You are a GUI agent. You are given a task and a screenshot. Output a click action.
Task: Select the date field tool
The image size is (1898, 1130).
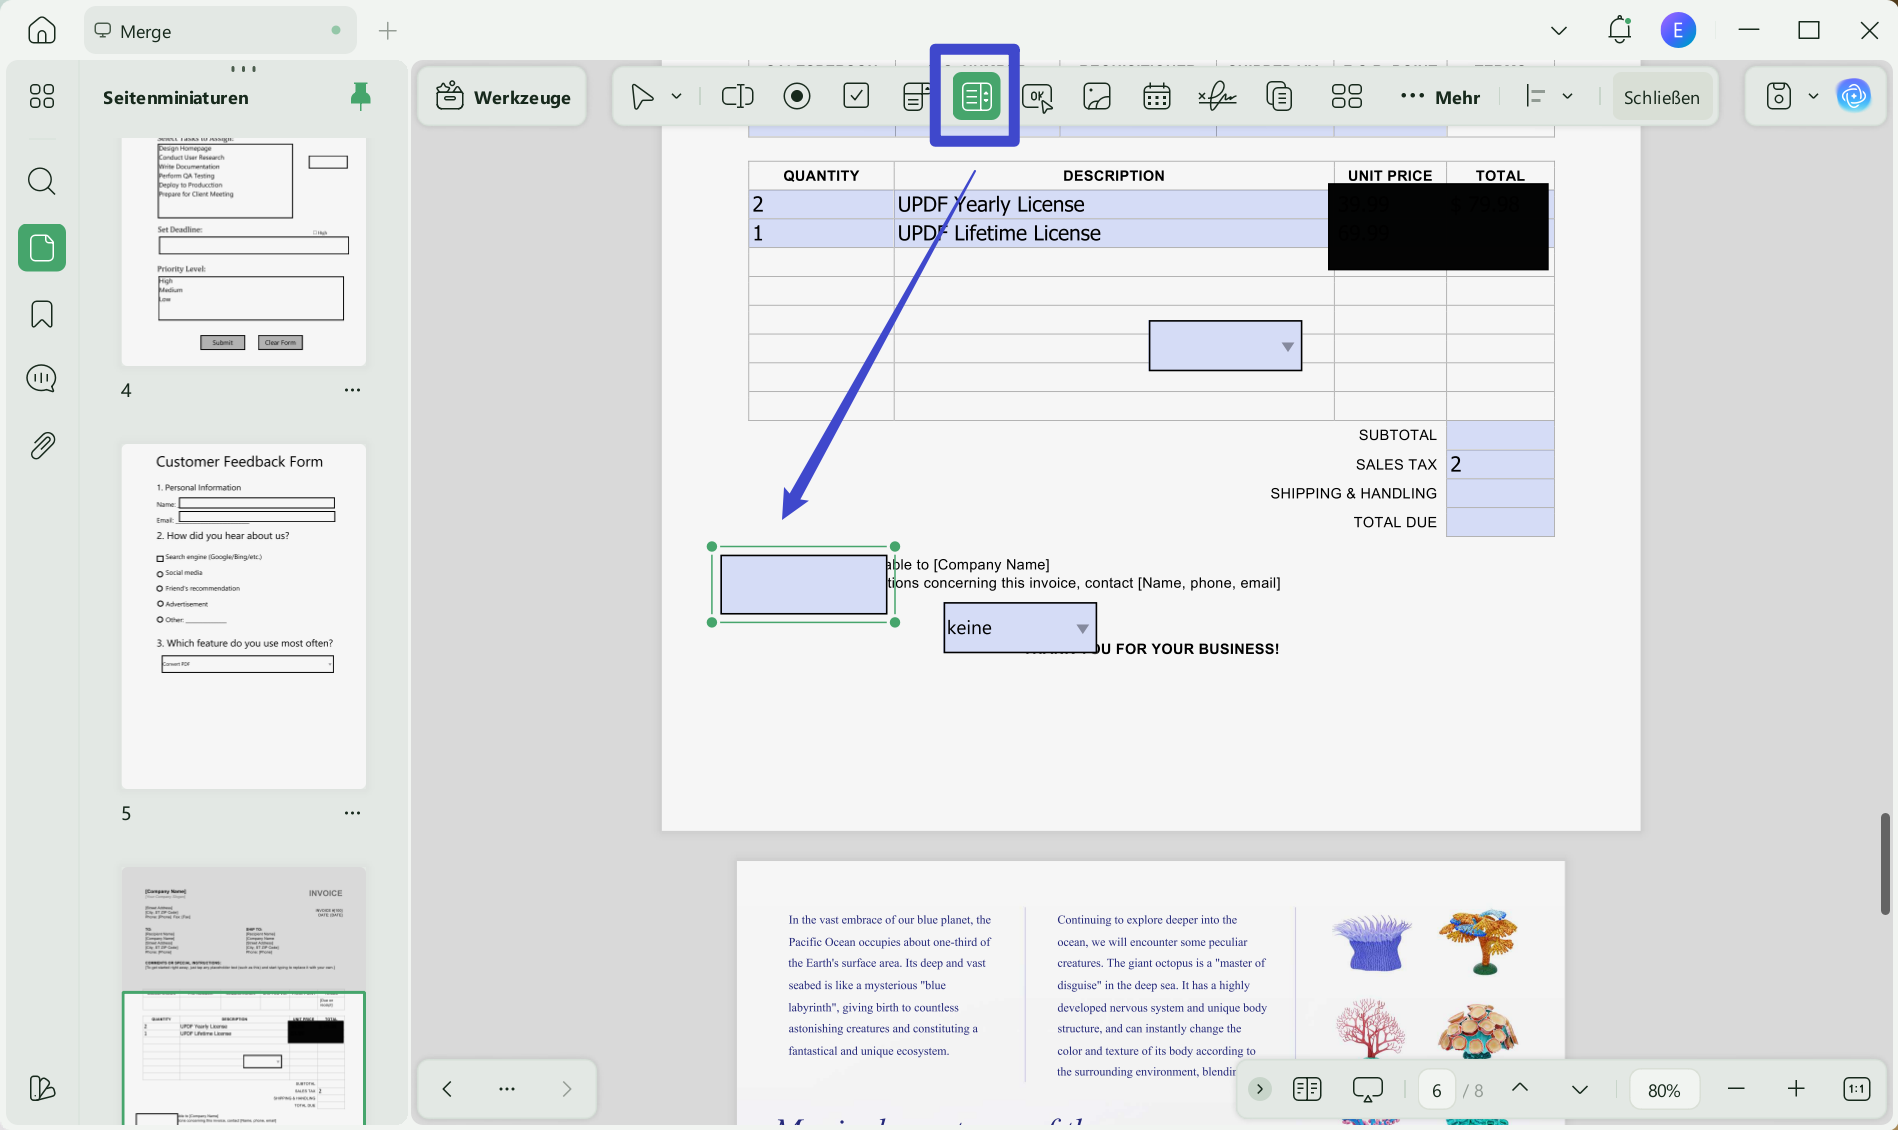(x=1157, y=96)
